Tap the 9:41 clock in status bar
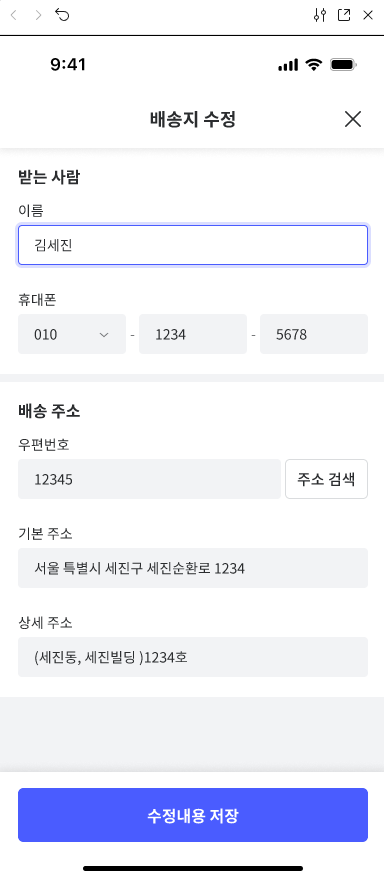 pos(68,65)
